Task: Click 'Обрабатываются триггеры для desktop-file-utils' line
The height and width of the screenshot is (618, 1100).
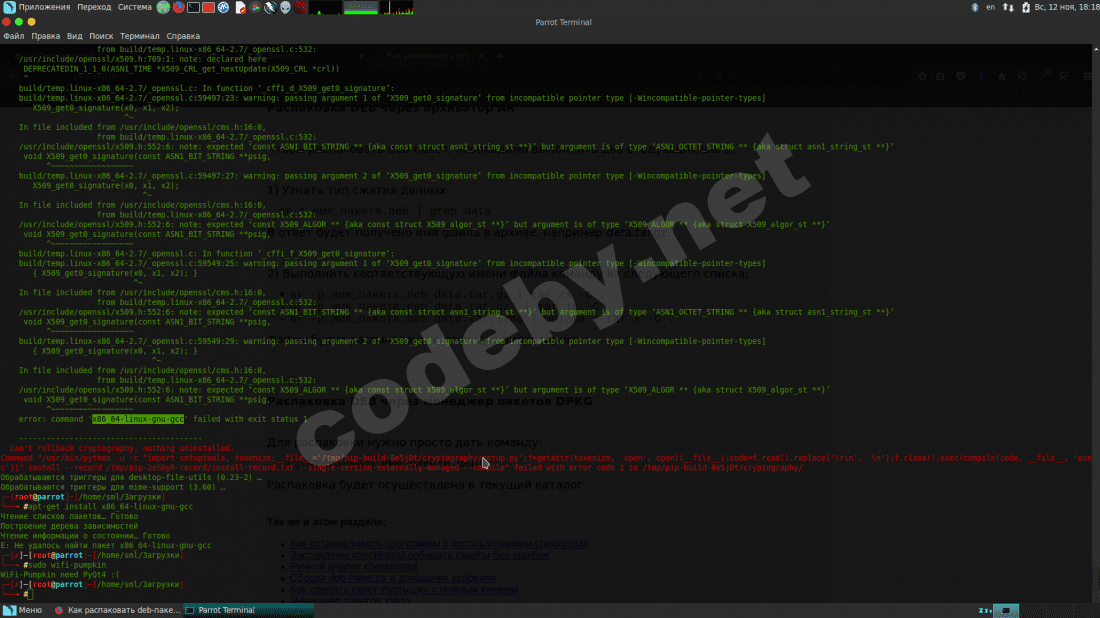Action: pos(131,477)
